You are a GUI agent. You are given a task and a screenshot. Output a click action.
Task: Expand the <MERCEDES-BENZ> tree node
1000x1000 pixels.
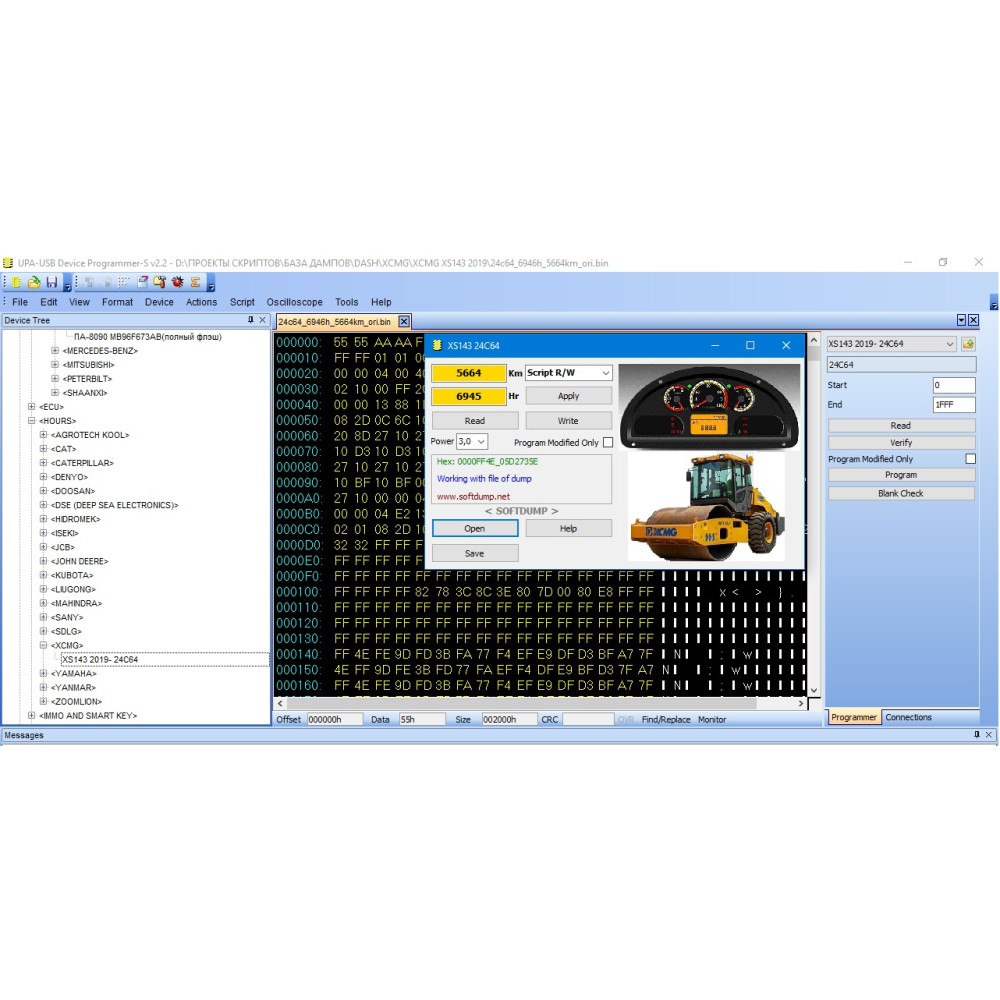click(55, 350)
